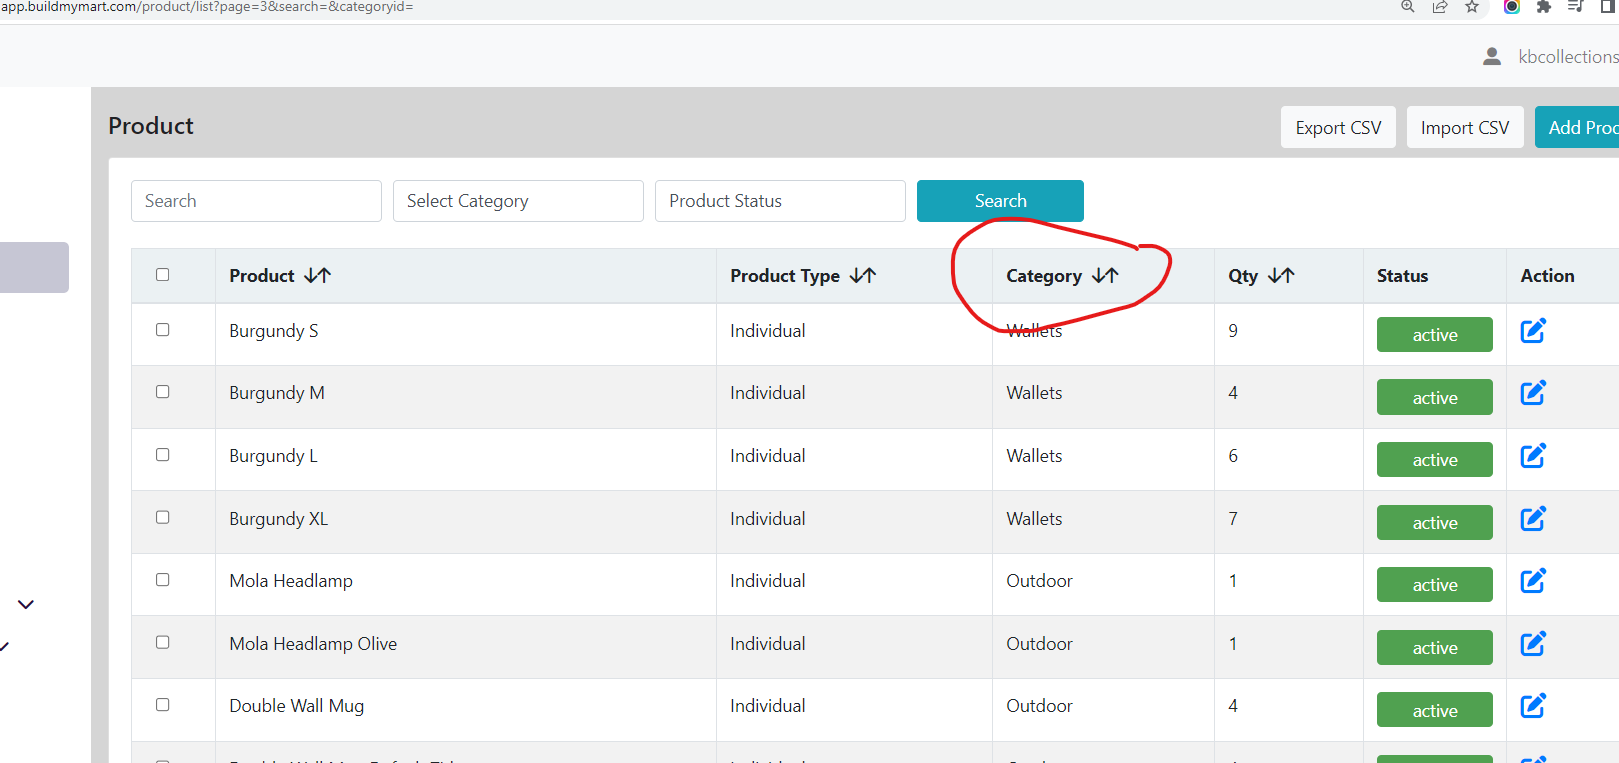Toggle active status for Burgundy S
This screenshot has height=763, width=1619.
pyautogui.click(x=1435, y=335)
